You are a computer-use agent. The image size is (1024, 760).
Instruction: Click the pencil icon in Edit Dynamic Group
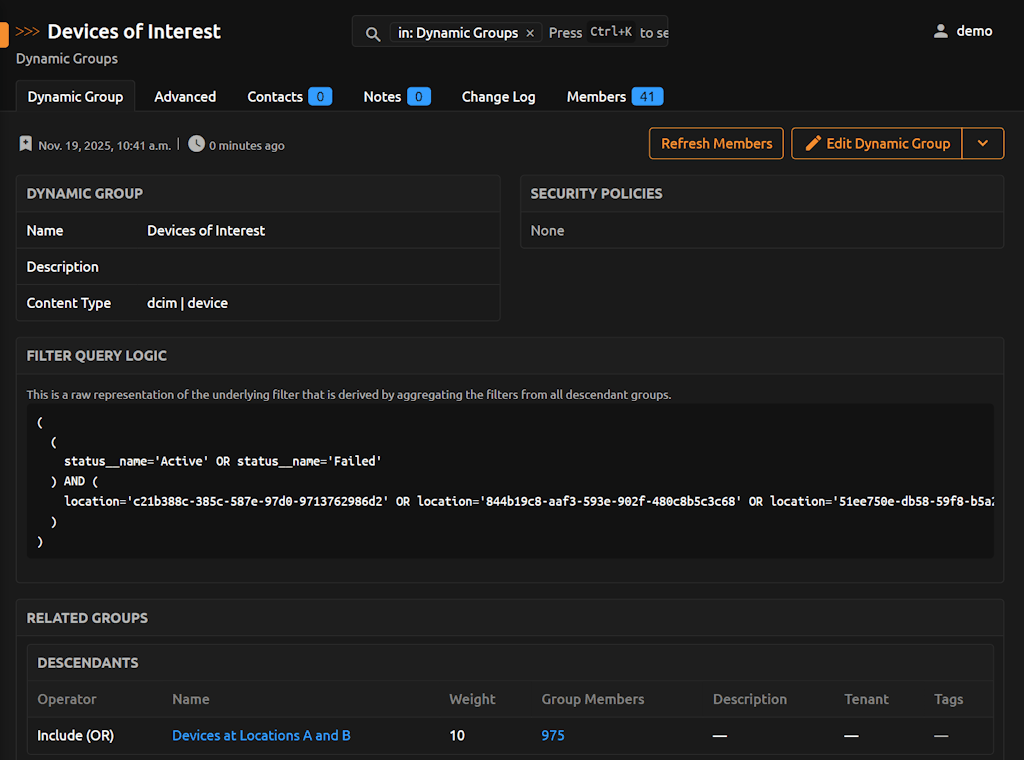813,143
